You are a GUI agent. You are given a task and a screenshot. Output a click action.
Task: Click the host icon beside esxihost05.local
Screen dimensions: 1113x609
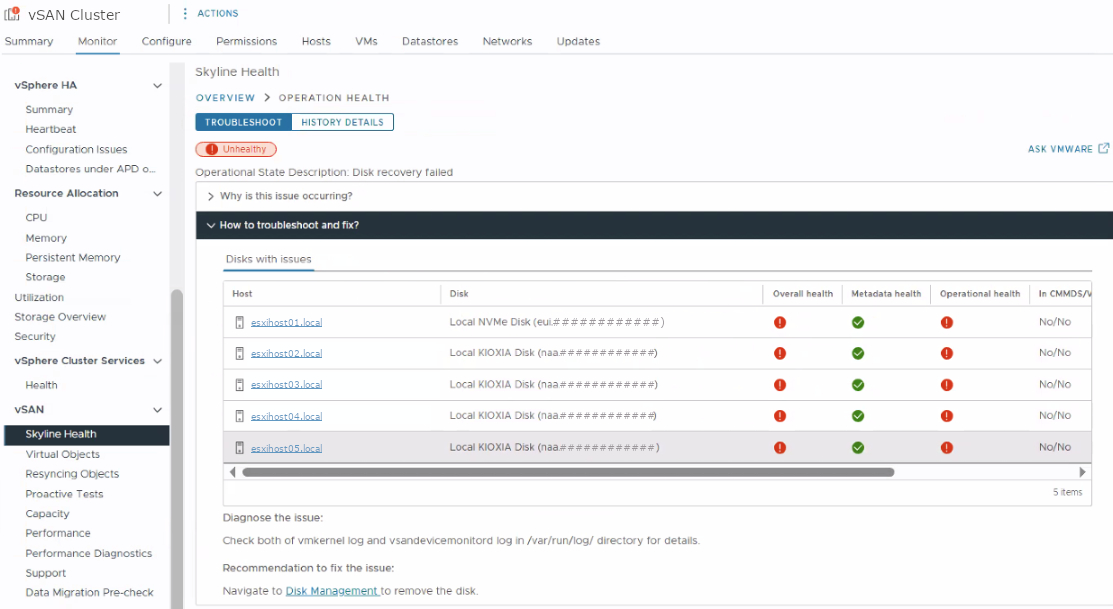click(239, 448)
